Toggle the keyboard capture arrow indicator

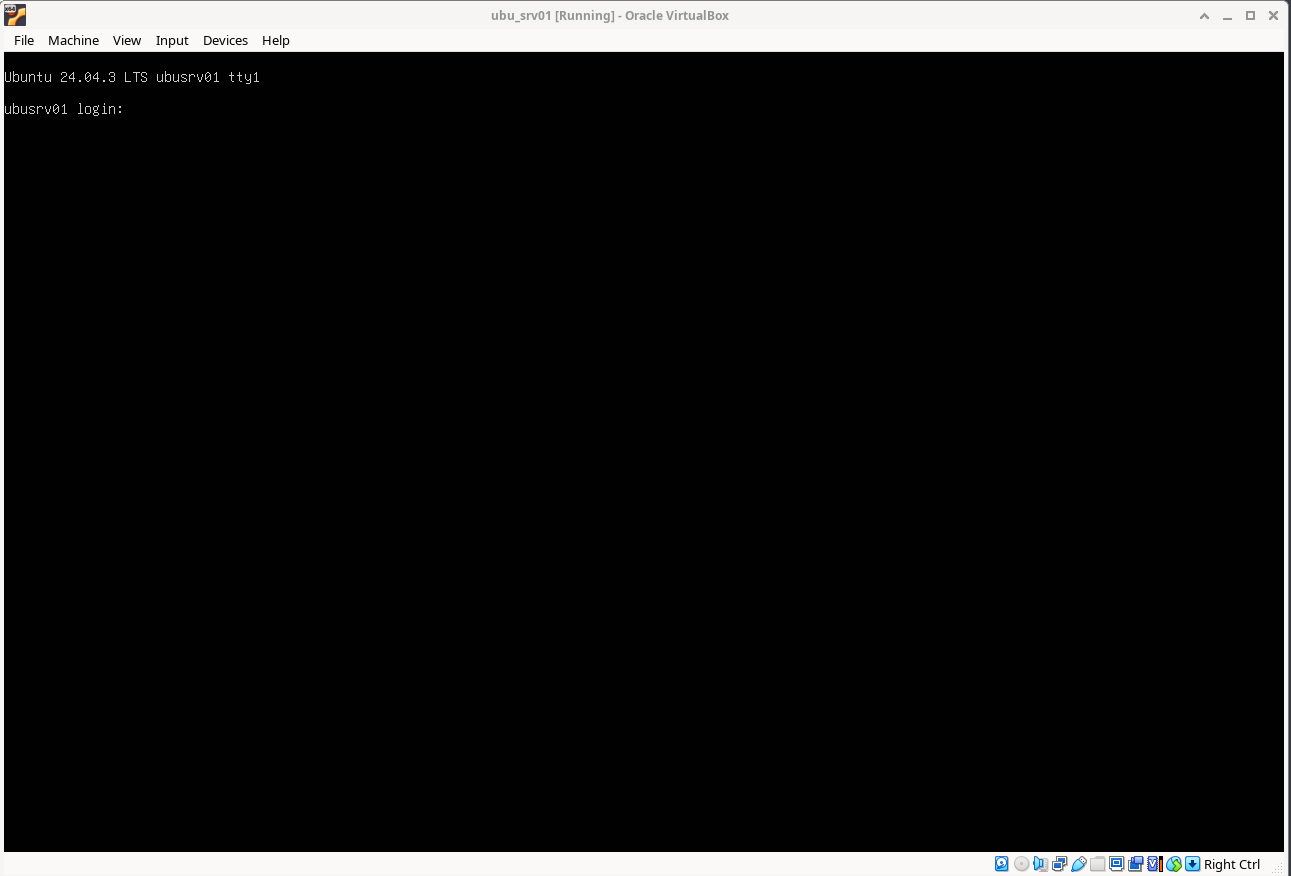(1192, 864)
